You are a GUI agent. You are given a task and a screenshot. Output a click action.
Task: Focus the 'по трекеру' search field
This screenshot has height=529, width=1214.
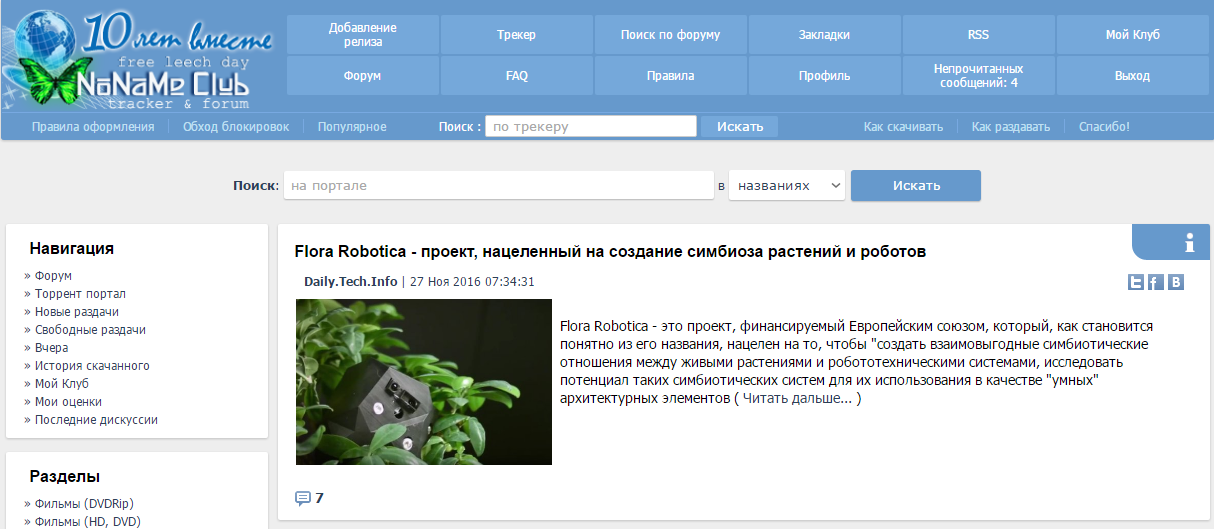591,127
